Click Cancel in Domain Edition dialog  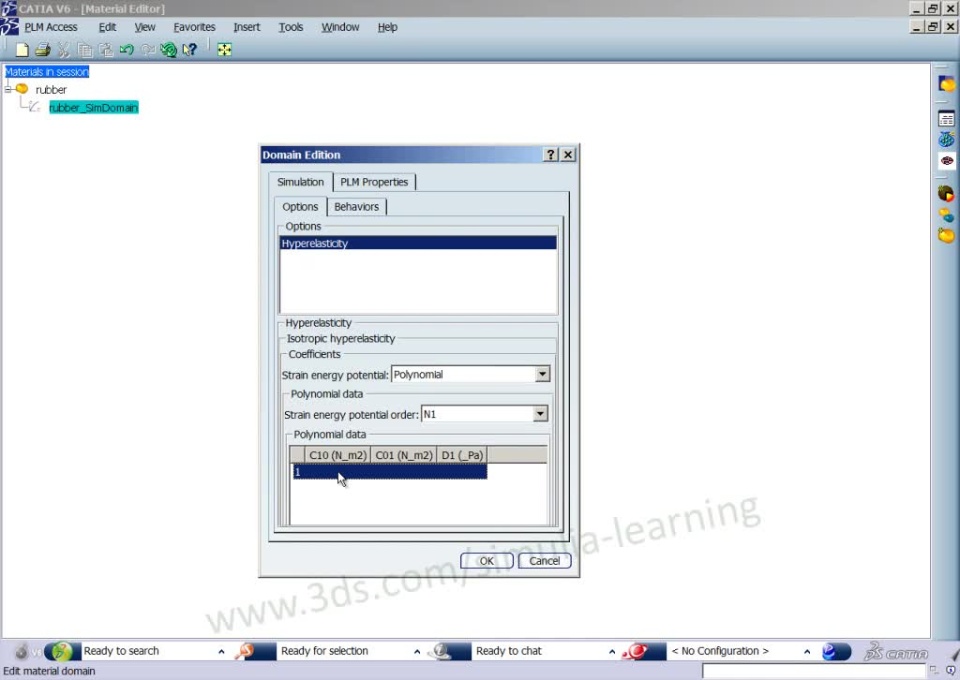[x=544, y=561]
